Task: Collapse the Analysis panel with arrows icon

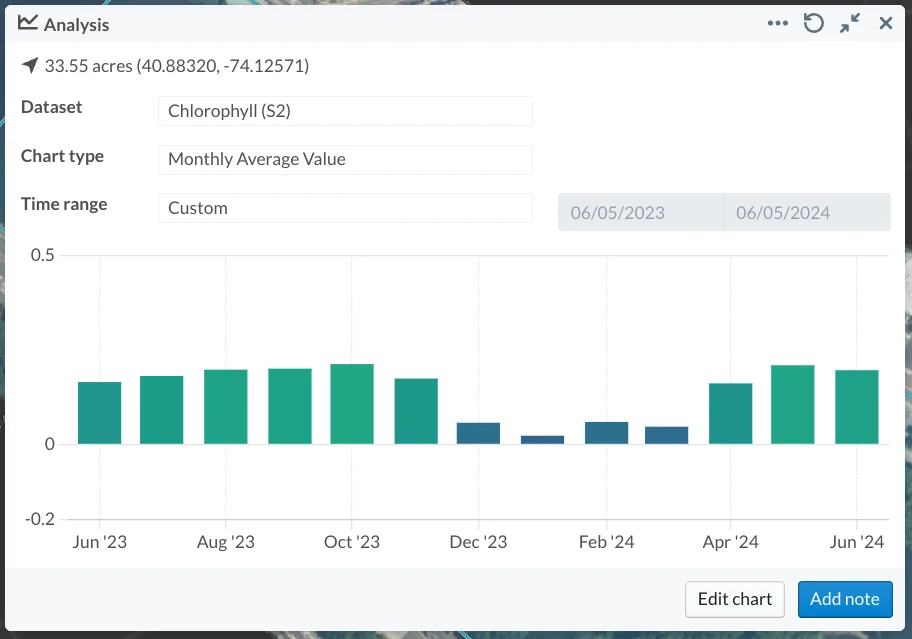Action: [x=850, y=23]
